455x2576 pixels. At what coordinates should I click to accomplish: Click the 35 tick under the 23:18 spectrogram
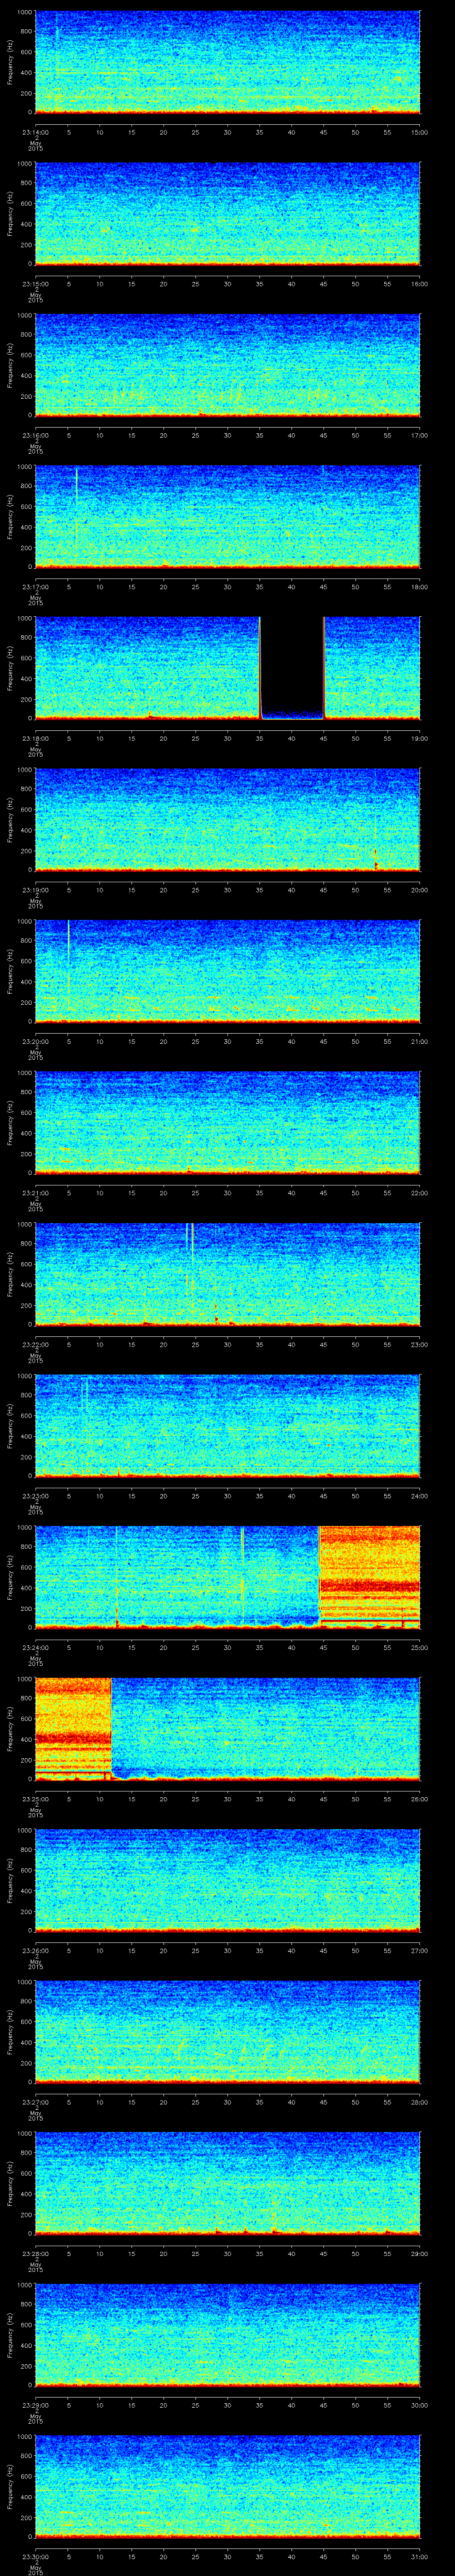point(259,738)
